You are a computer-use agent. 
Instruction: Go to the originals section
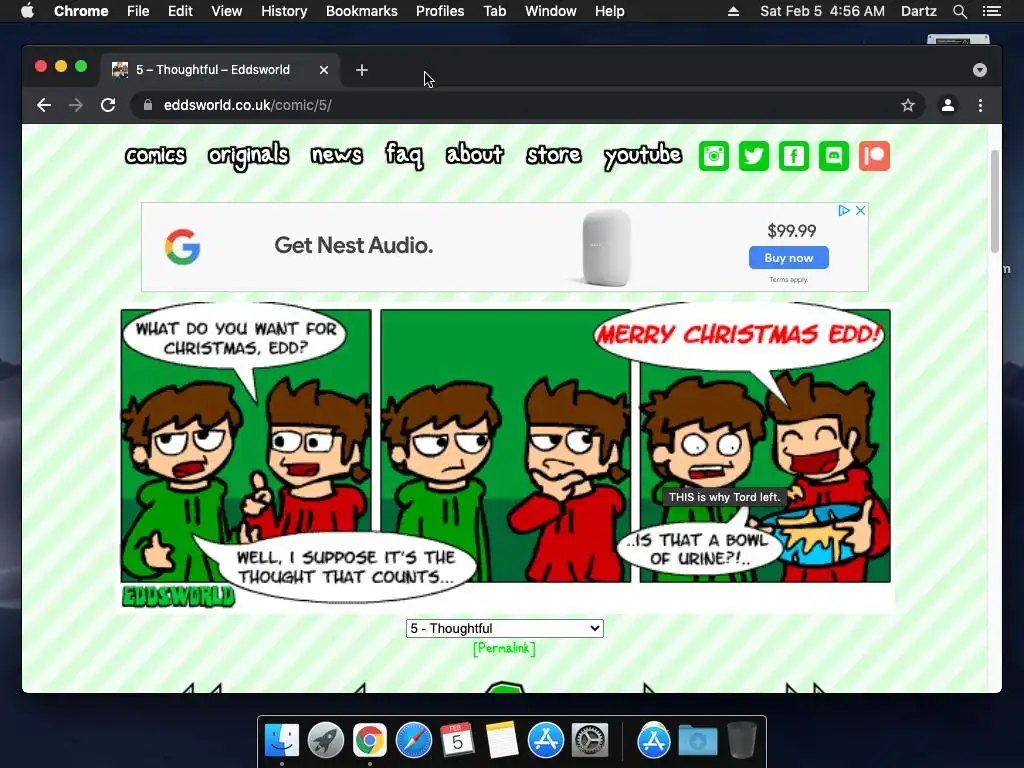248,155
